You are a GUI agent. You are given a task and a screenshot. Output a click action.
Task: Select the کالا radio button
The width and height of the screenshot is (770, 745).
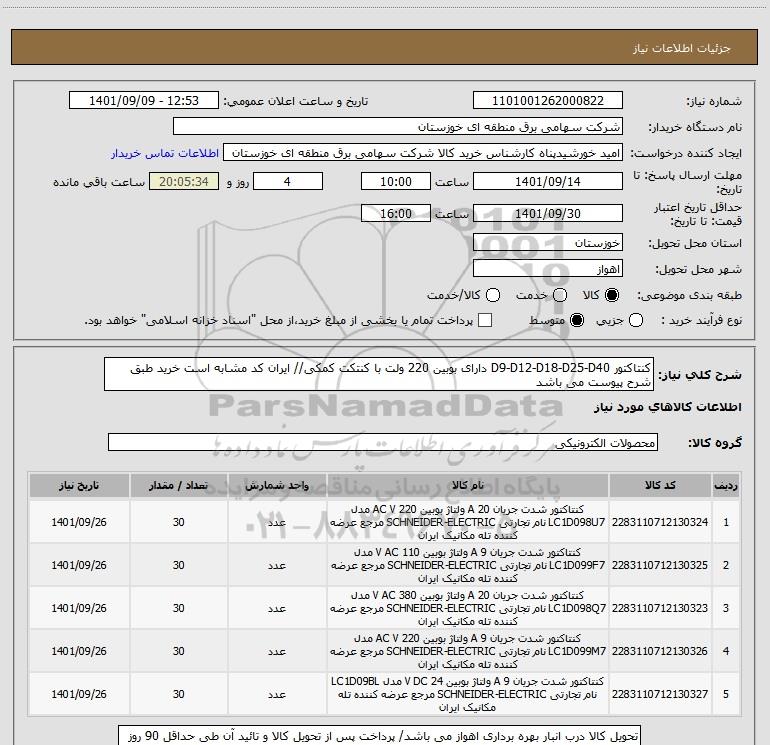pyautogui.click(x=612, y=295)
